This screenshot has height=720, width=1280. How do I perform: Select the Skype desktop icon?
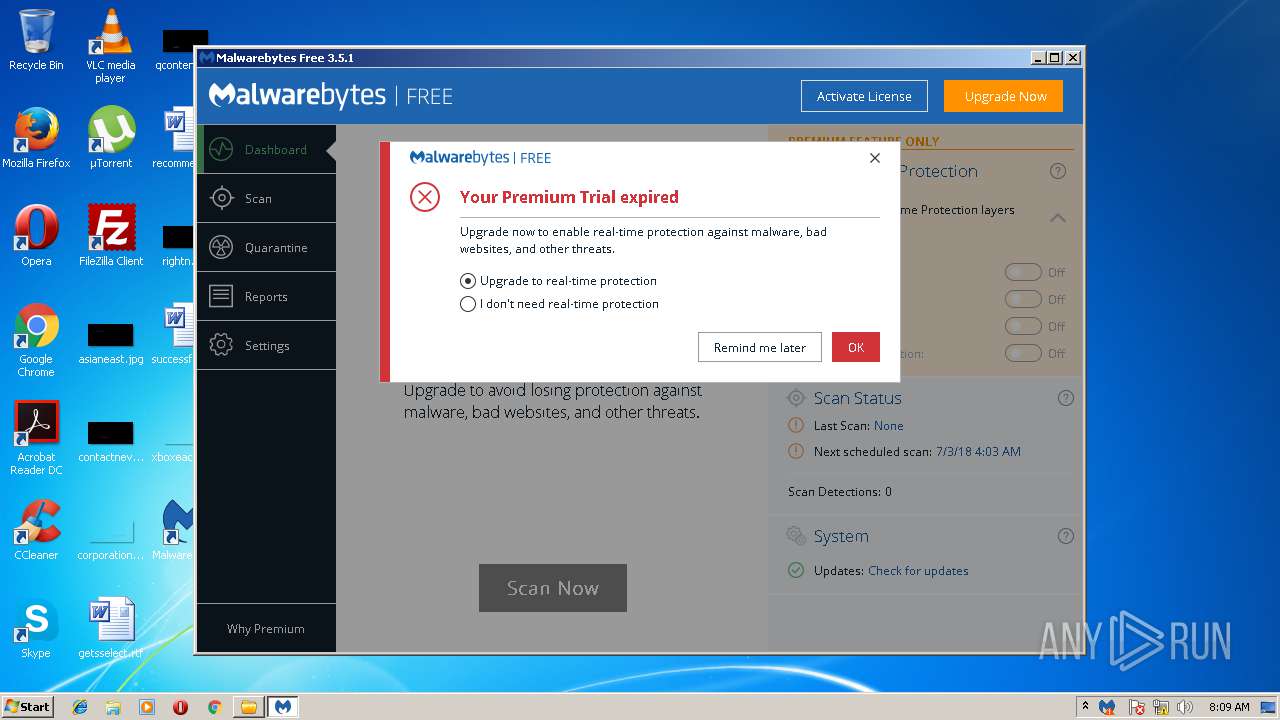coord(36,628)
